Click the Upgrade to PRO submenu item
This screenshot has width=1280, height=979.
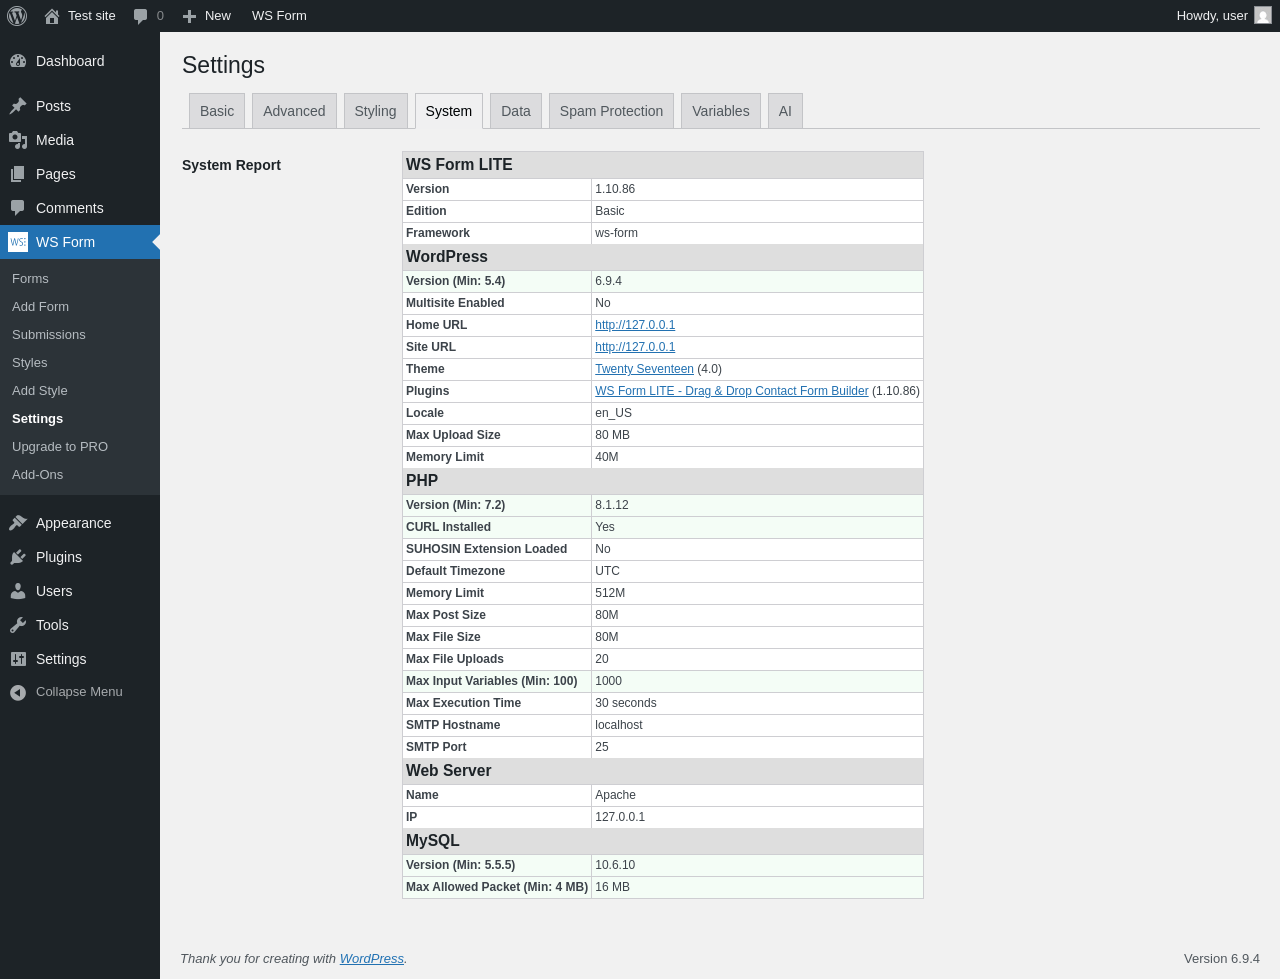[x=60, y=447]
